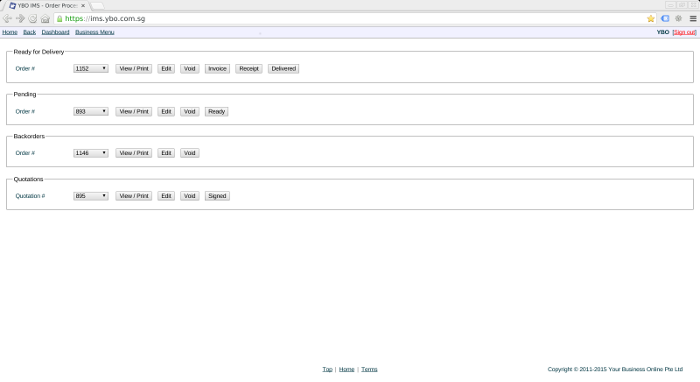
Task: Open the Dashboard link
Action: [x=55, y=32]
